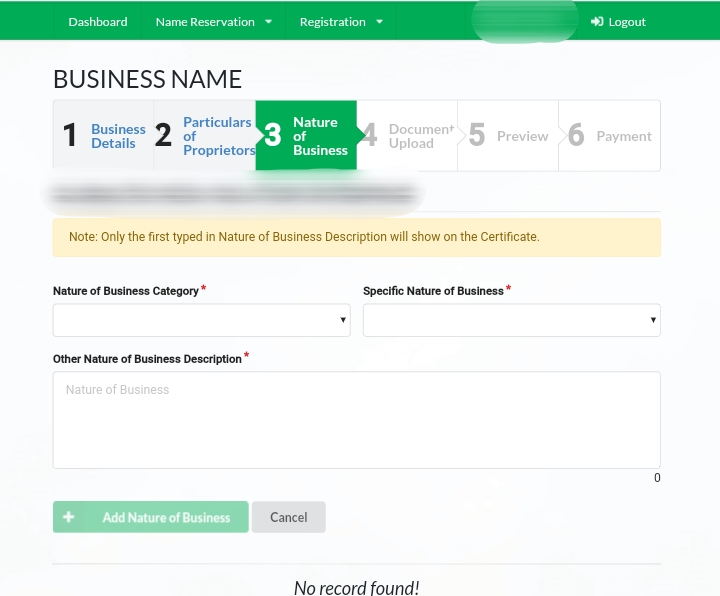This screenshot has height=596, width=720.
Task: Expand the Name Reservation dropdown caret
Action: coord(269,22)
